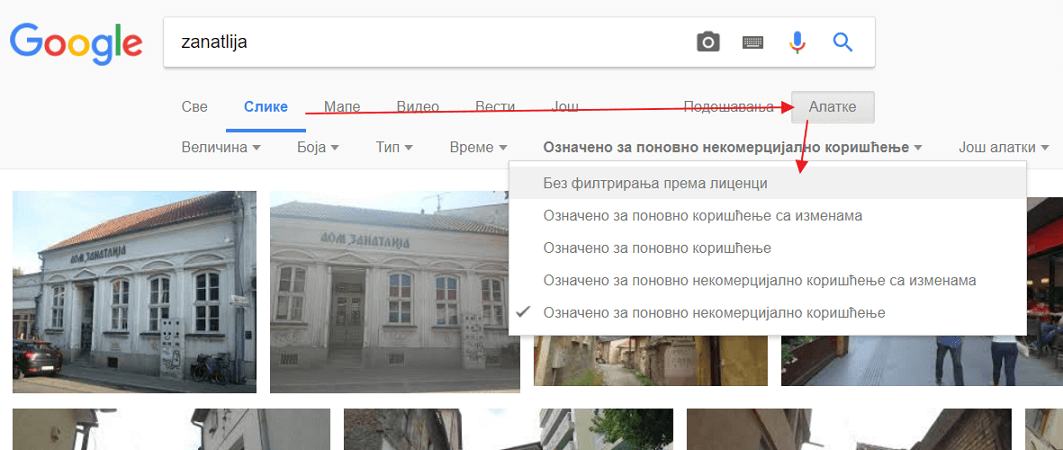Pick the Означено за поновно коришћење option
This screenshot has height=450, width=1063.
click(767, 248)
